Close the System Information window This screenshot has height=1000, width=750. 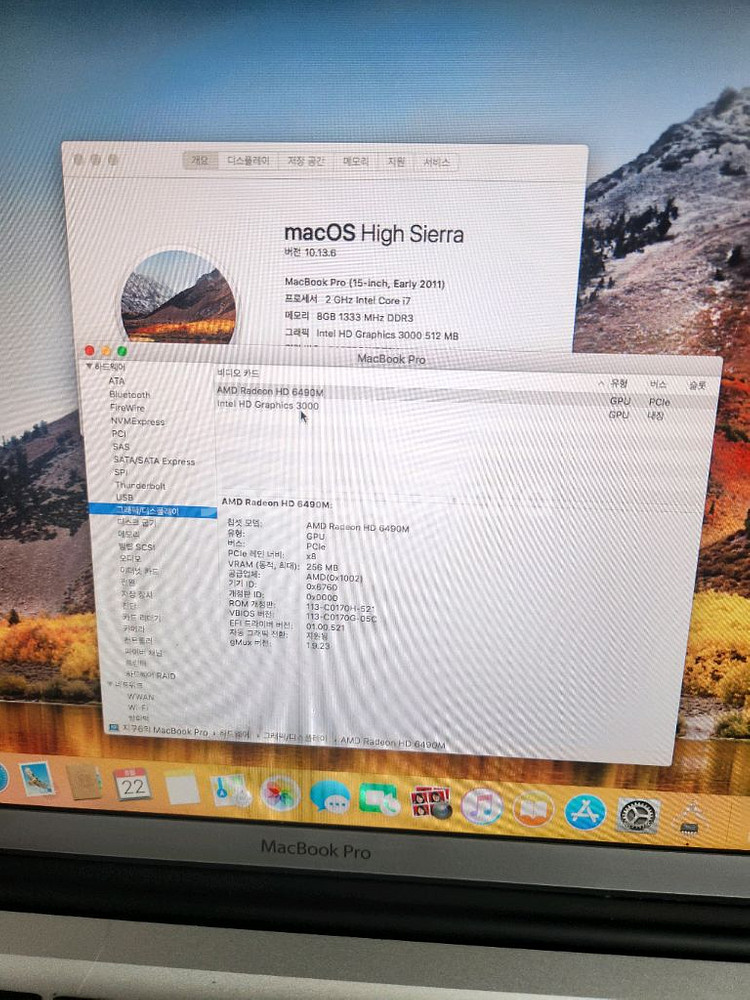pos(89,350)
